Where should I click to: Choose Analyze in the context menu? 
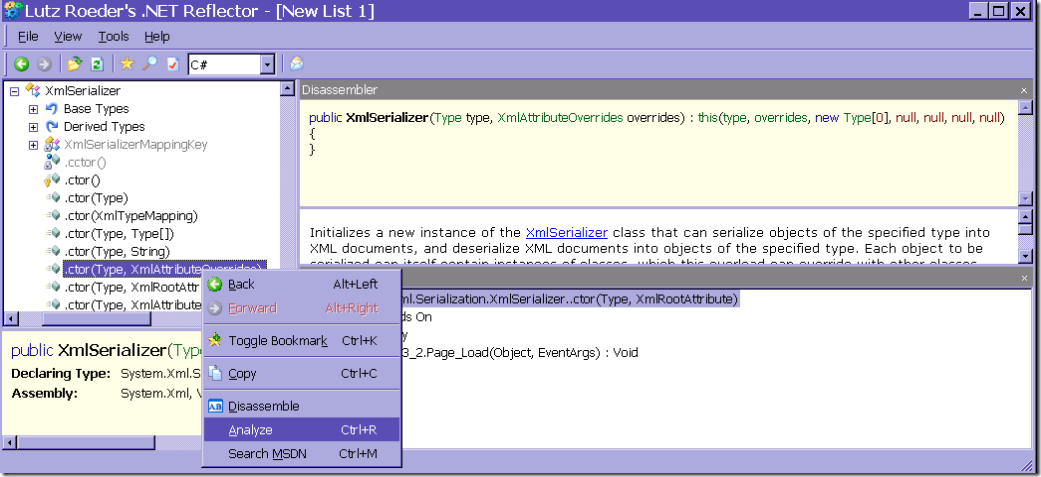click(301, 430)
